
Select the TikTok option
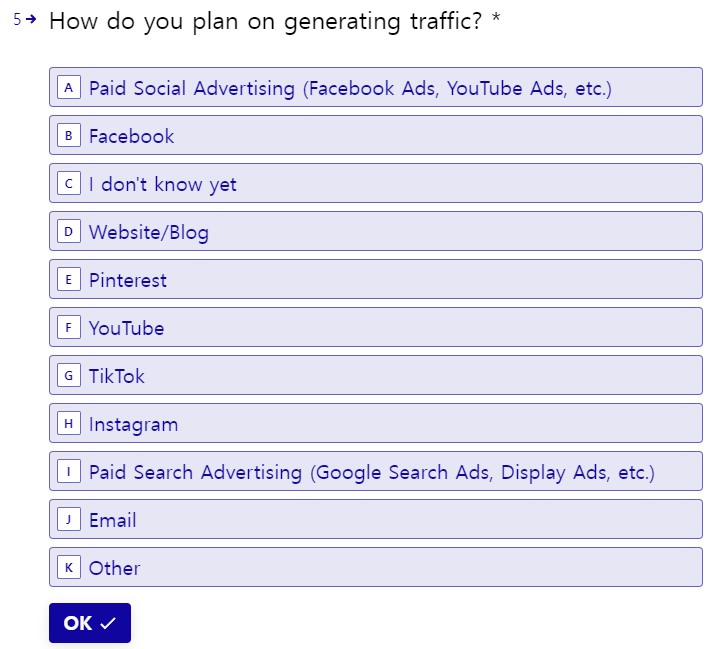point(376,375)
